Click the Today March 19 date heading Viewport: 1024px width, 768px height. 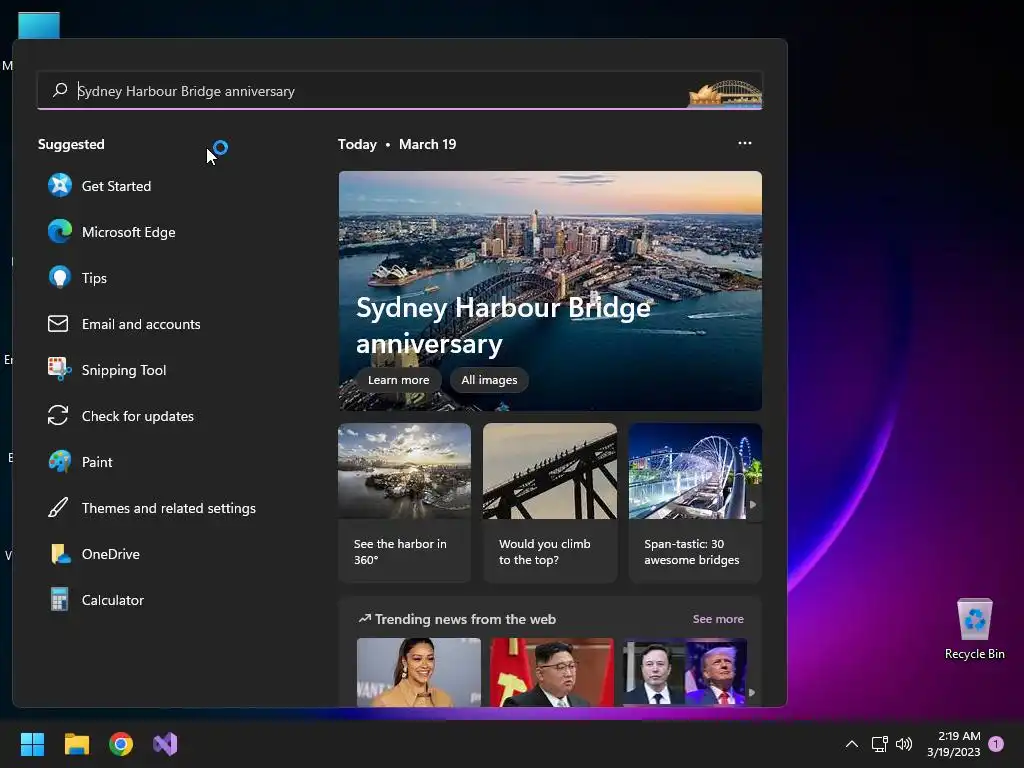(x=397, y=144)
